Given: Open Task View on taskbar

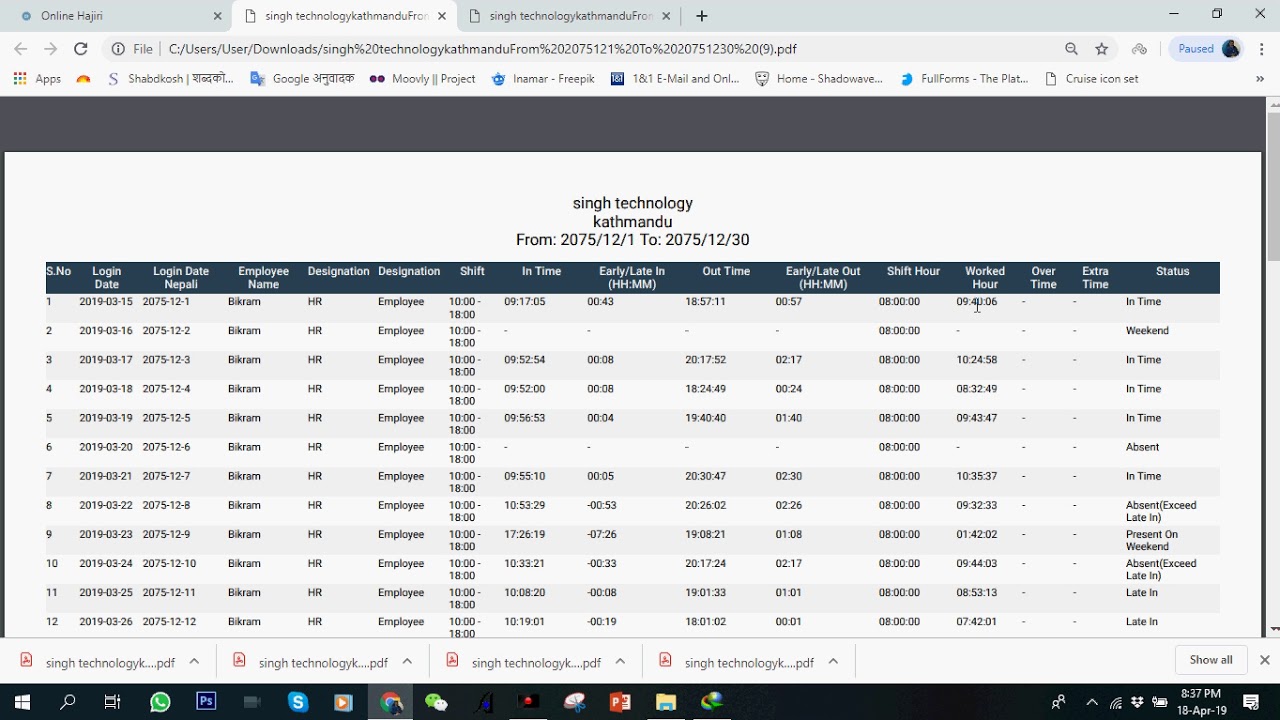Looking at the screenshot, I should 113,702.
